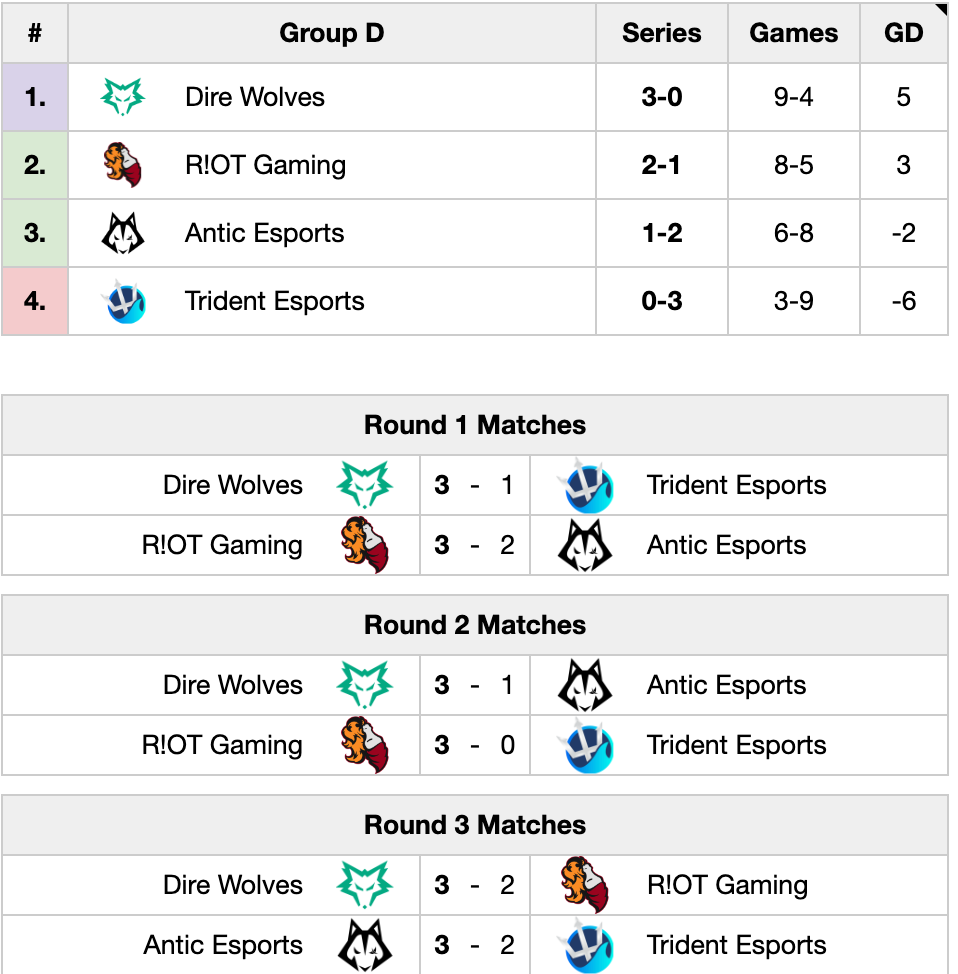Click R!OT Gaming logo in Round 3 match
The width and height of the screenshot is (958, 974).
[x=585, y=885]
